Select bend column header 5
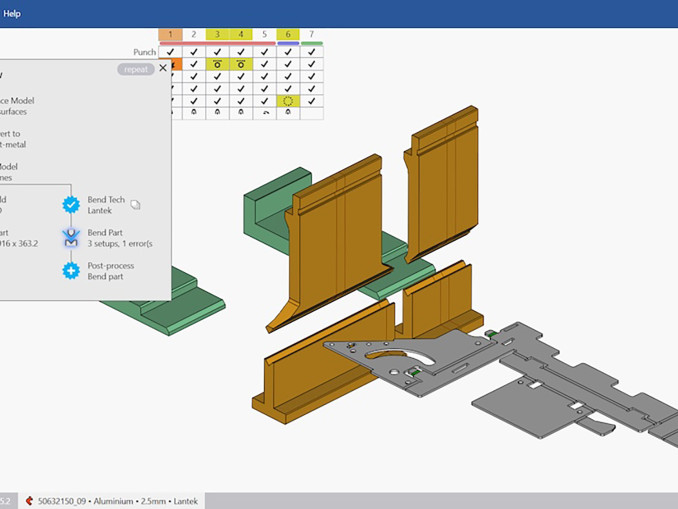This screenshot has height=509, width=678. point(264,34)
